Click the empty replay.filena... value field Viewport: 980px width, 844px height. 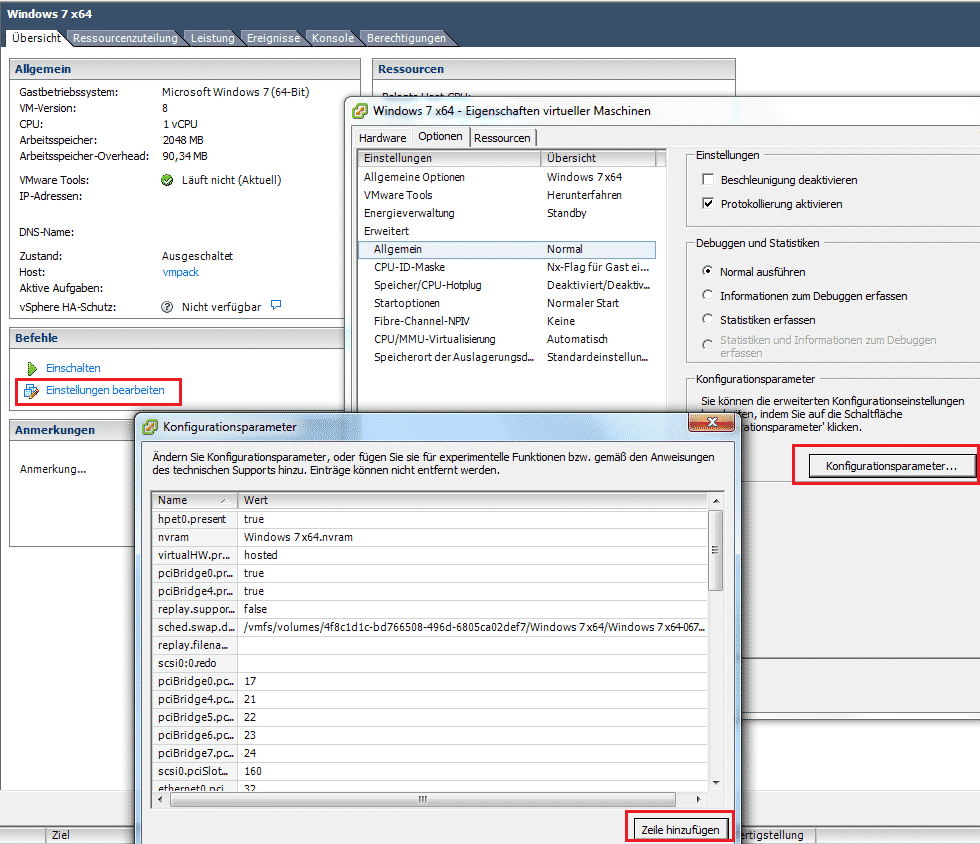pyautogui.click(x=472, y=645)
